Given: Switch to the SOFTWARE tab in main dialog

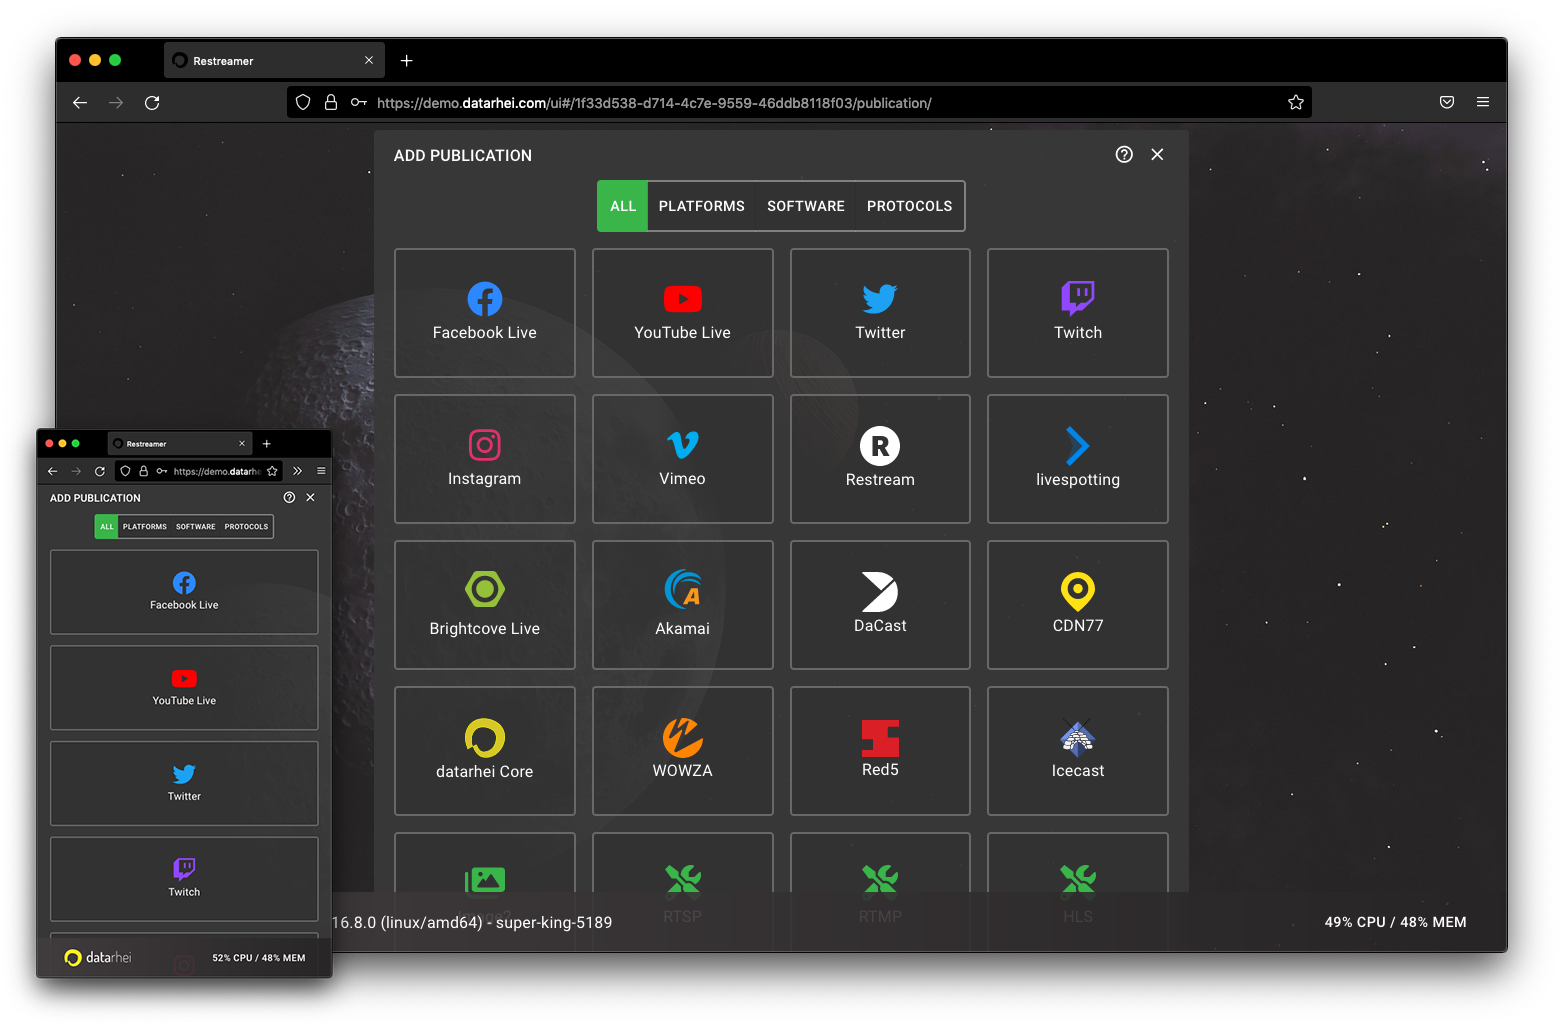Looking at the screenshot, I should (805, 206).
